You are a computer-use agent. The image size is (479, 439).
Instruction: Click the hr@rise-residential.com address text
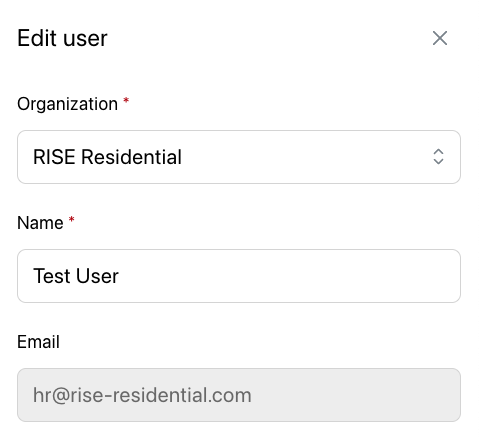point(142,395)
